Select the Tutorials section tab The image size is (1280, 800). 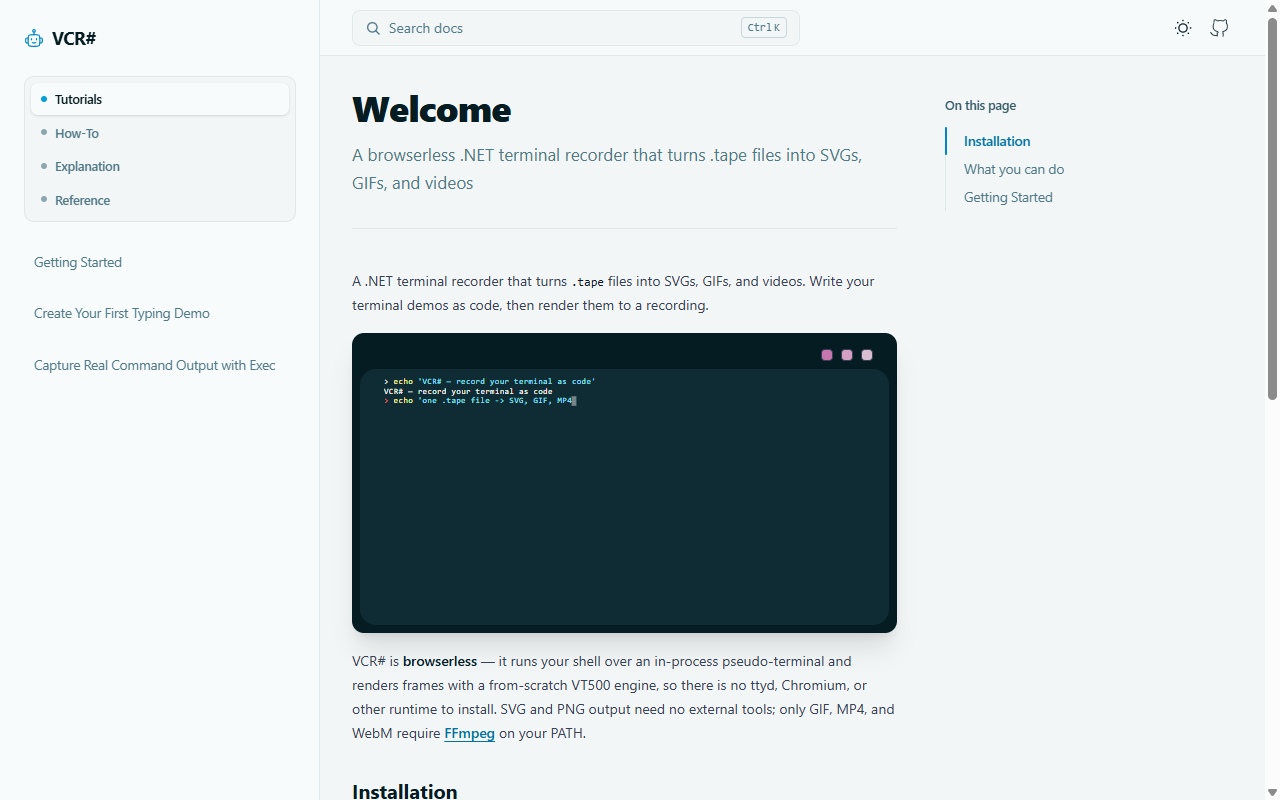pos(160,99)
